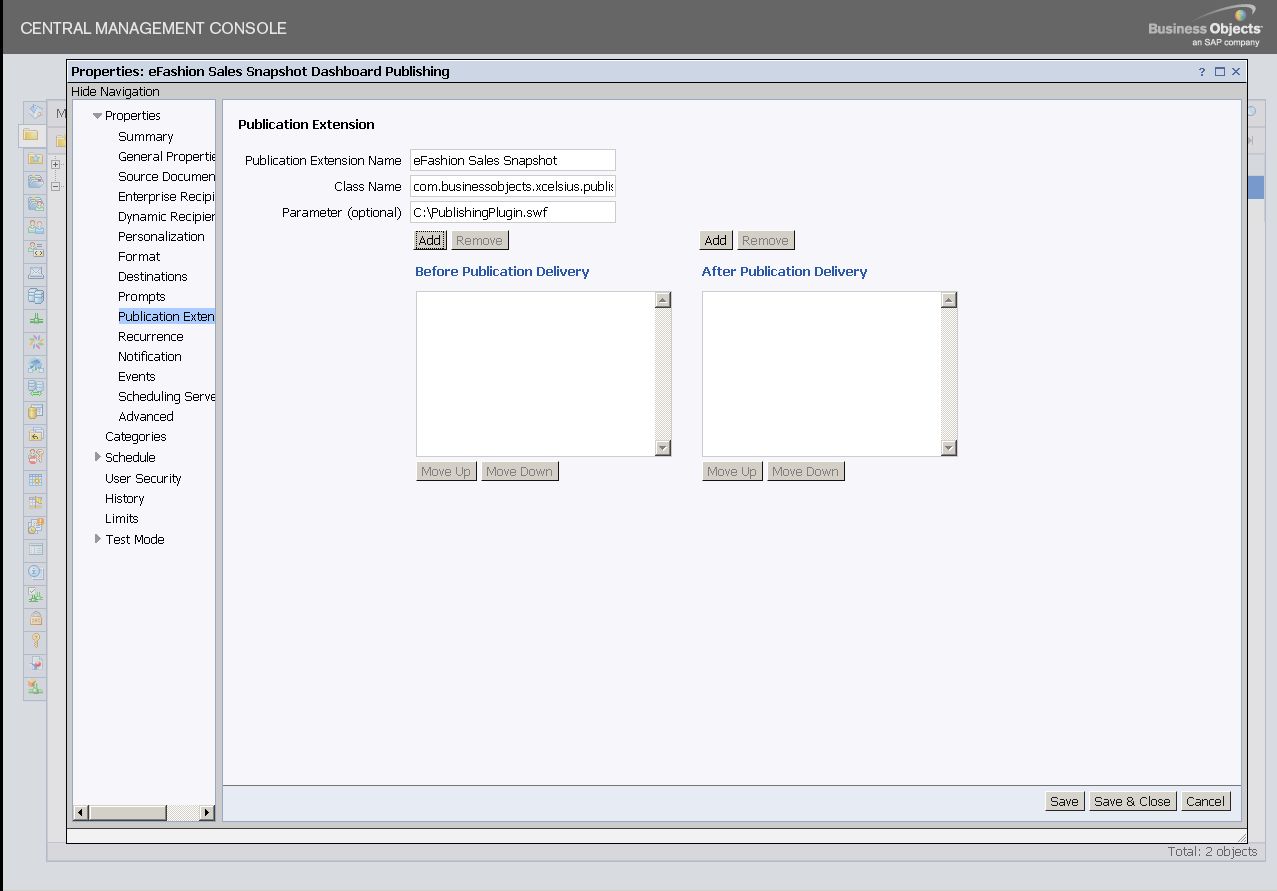Viewport: 1277px width, 891px height.
Task: Click inside the After Publication Delivery list
Action: tap(821, 374)
